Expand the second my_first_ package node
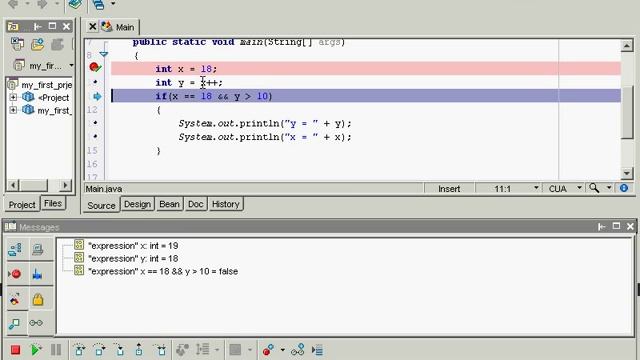This screenshot has height=360, width=640. [x=13, y=110]
